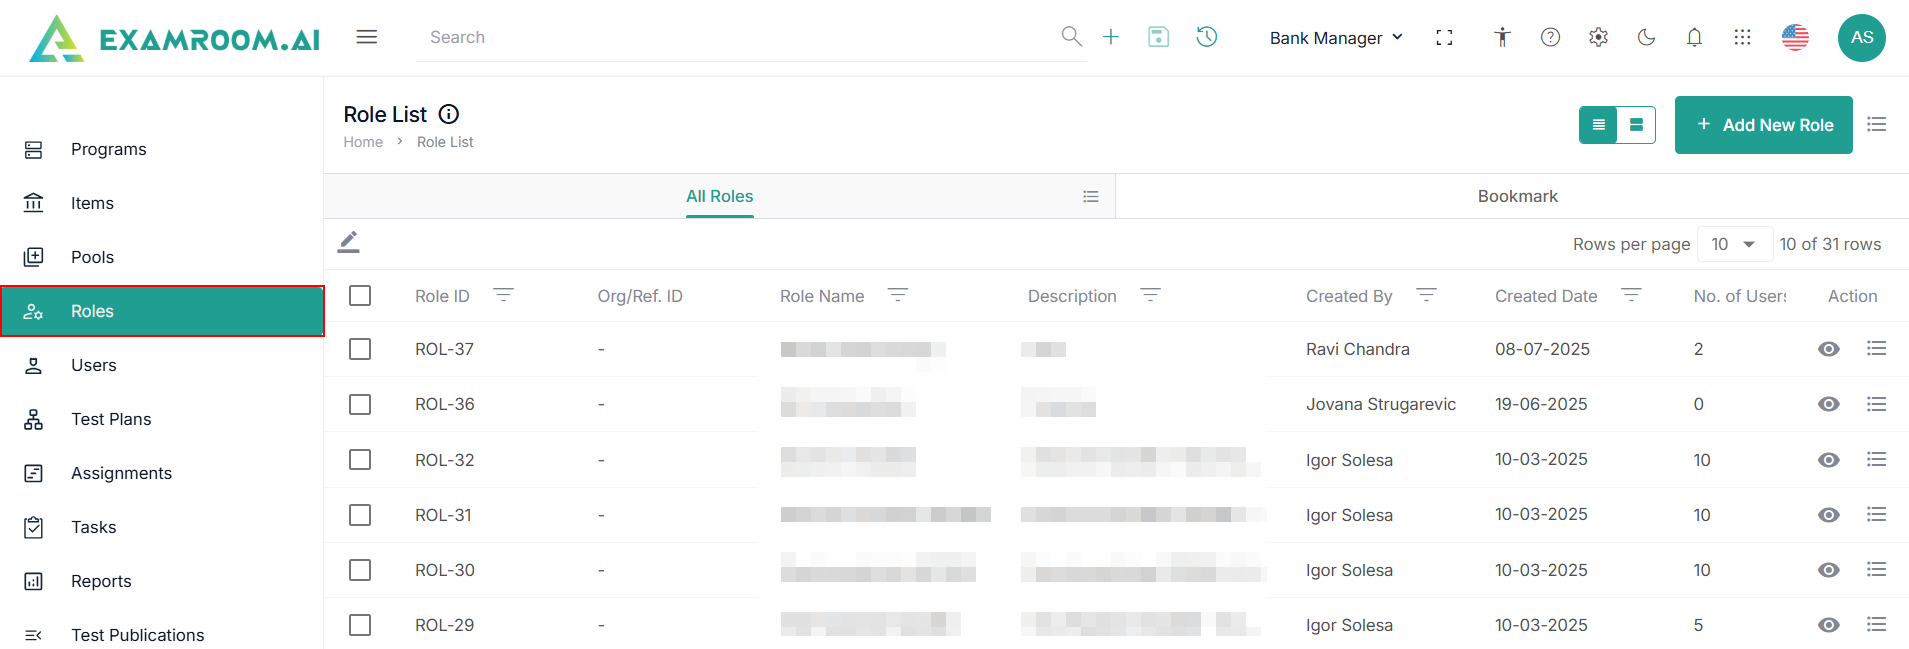Open Reports in sidebar
Image resolution: width=1909 pixels, height=649 pixels.
[162, 581]
